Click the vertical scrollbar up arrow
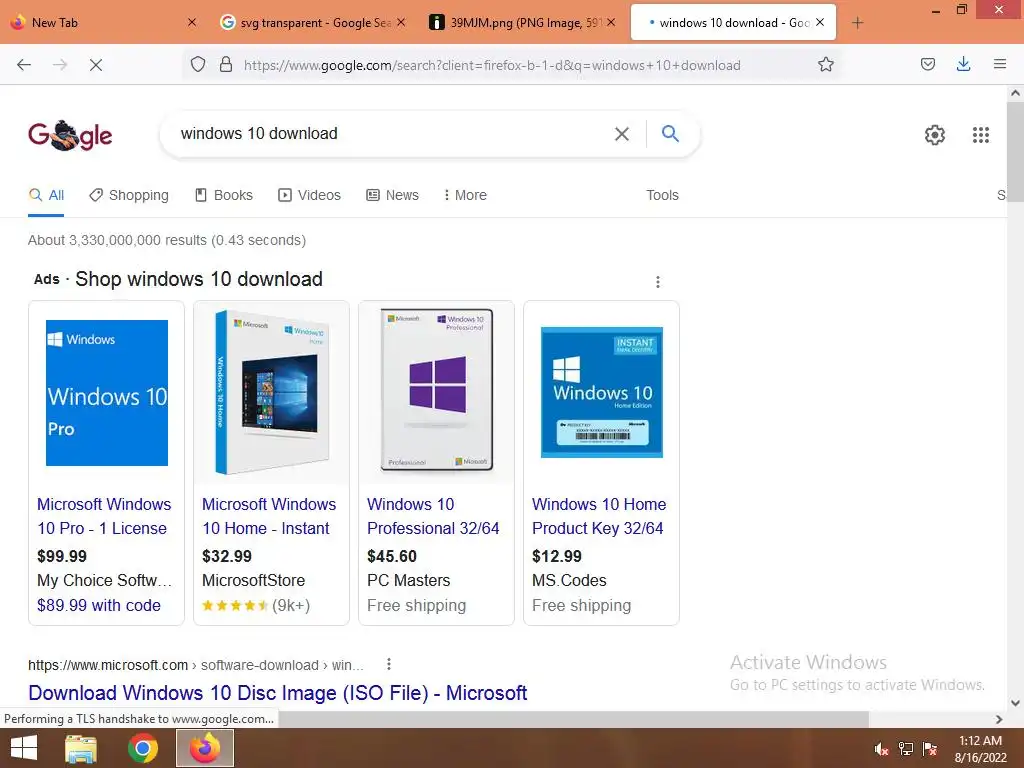This screenshot has height=768, width=1024. [1016, 93]
